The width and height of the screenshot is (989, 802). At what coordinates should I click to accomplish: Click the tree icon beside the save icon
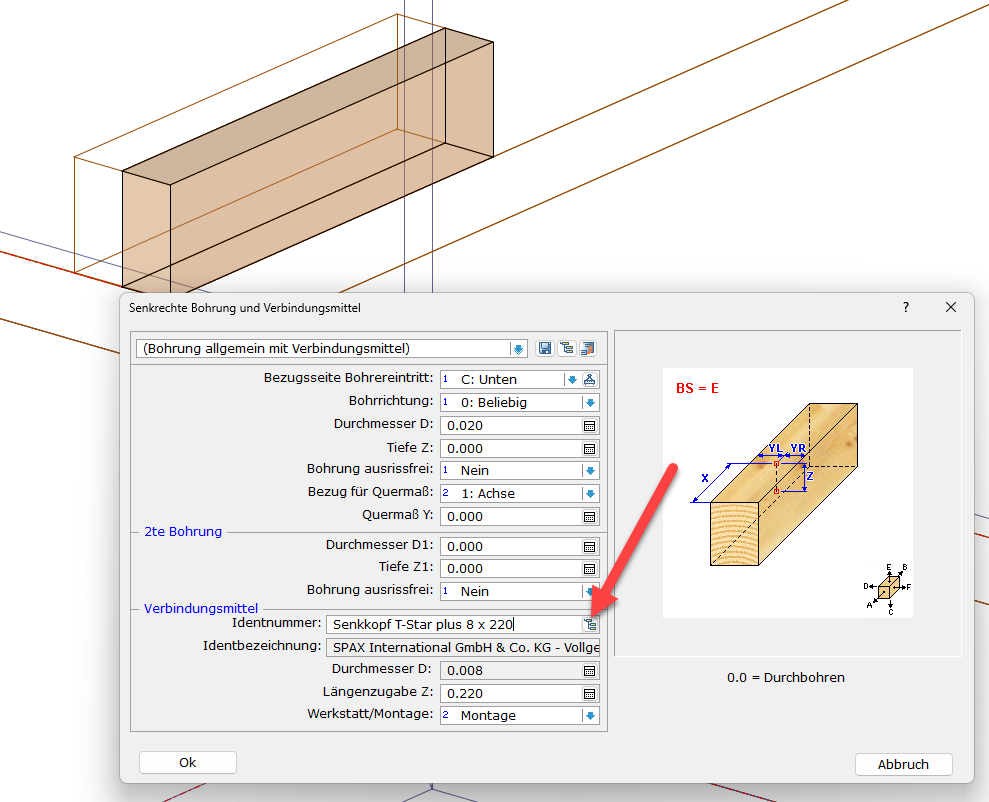[566, 348]
